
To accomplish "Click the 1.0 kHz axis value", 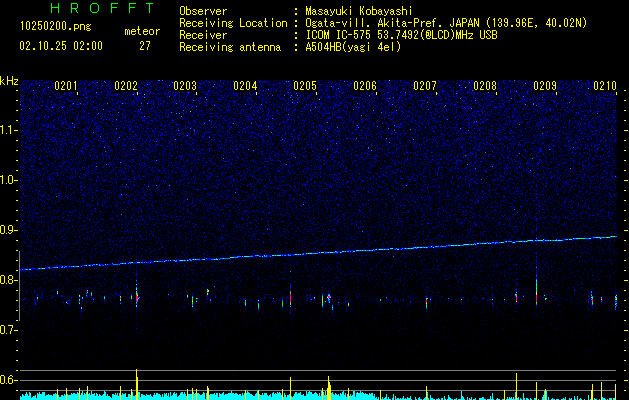I will click(x=9, y=180).
